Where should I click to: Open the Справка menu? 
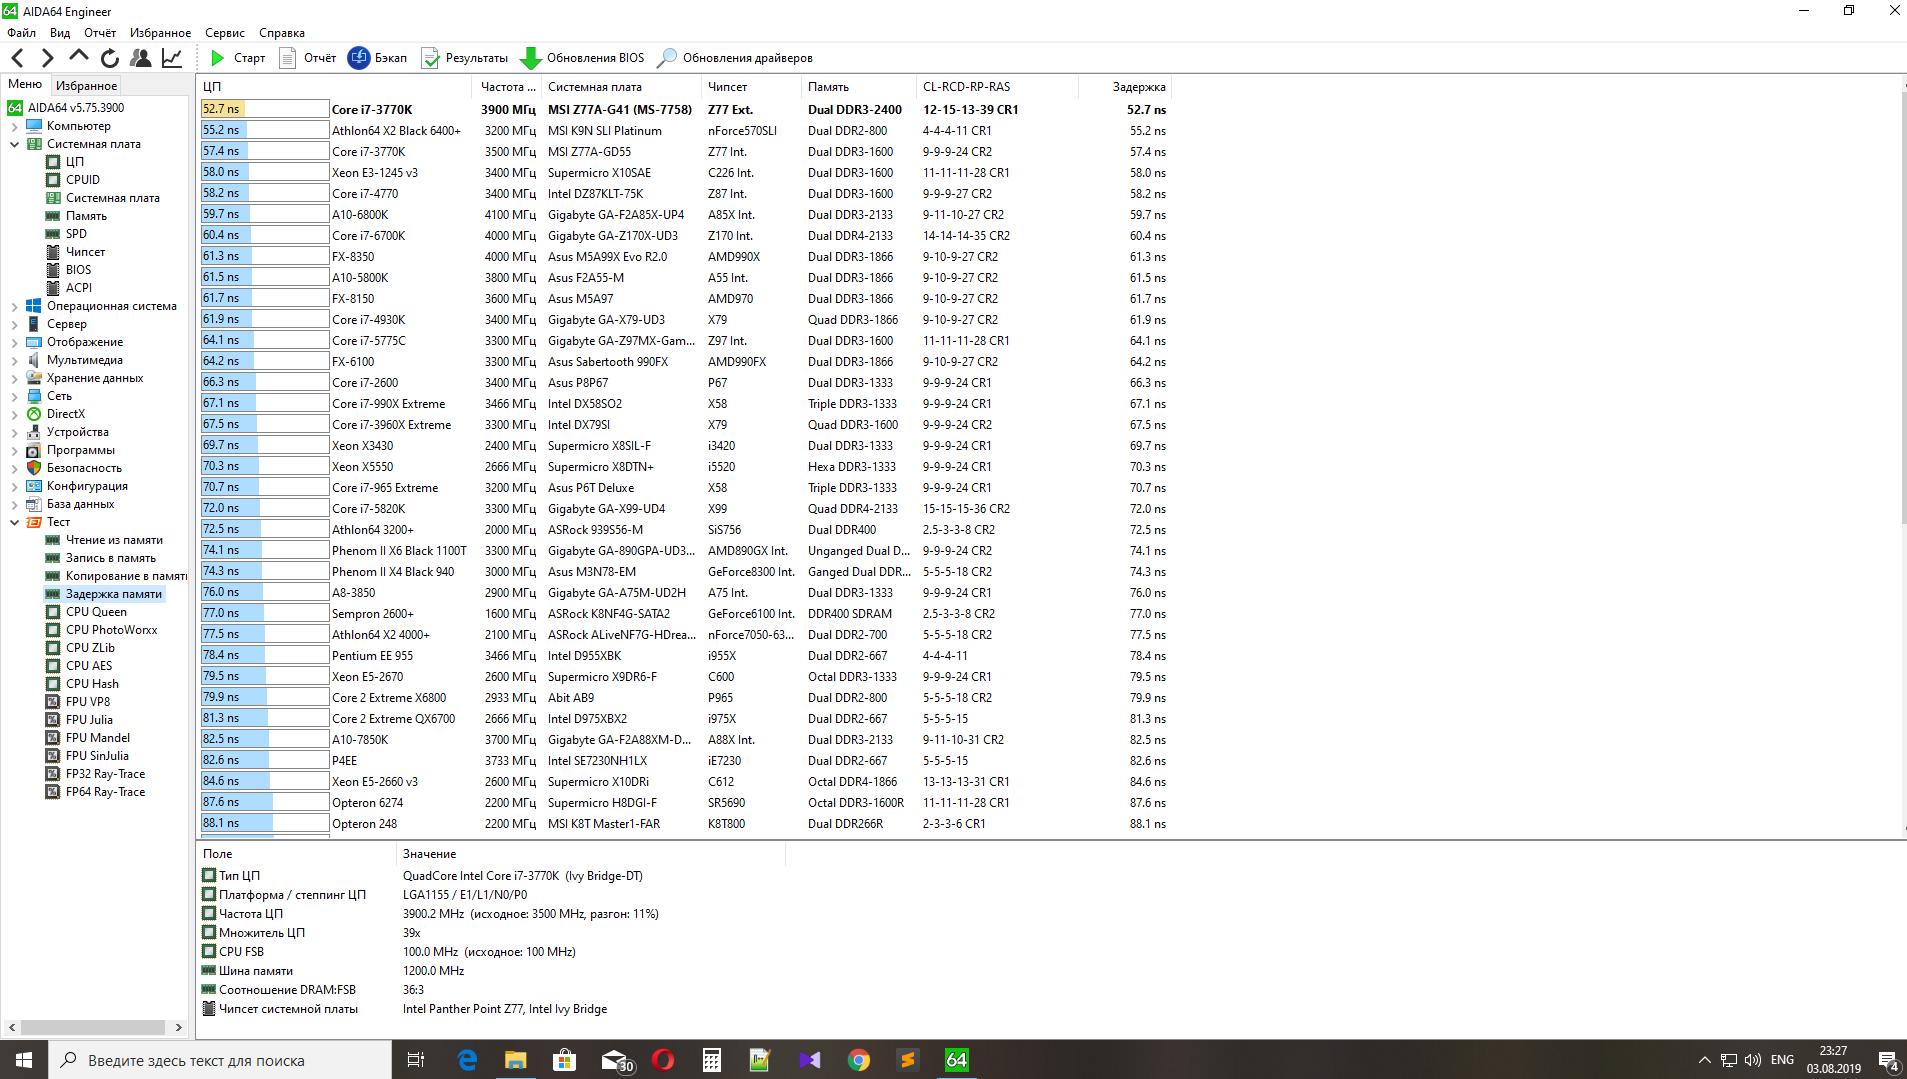point(282,33)
